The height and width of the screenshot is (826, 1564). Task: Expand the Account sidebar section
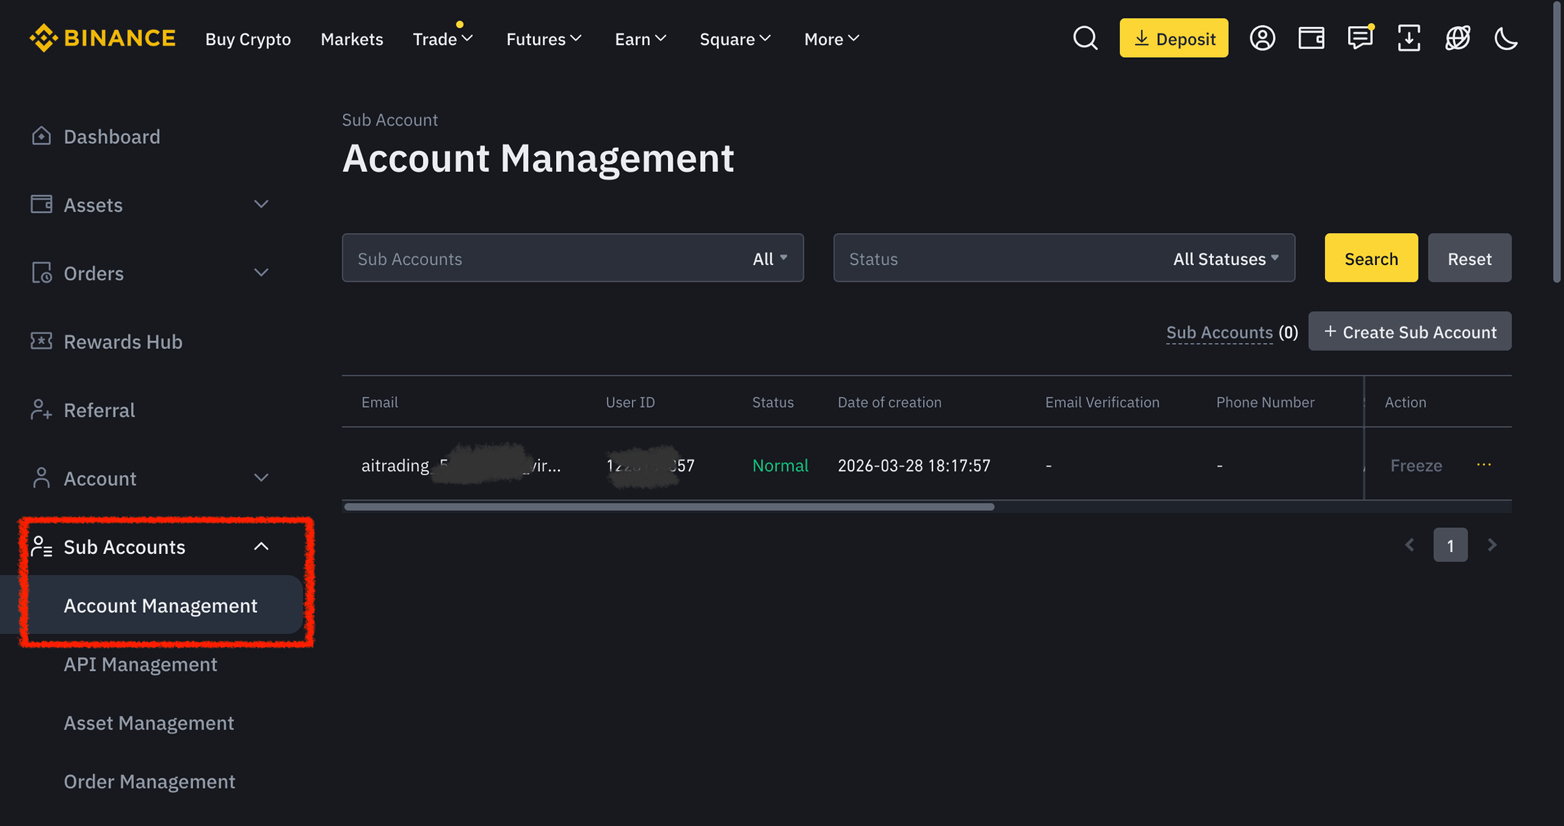click(x=261, y=478)
